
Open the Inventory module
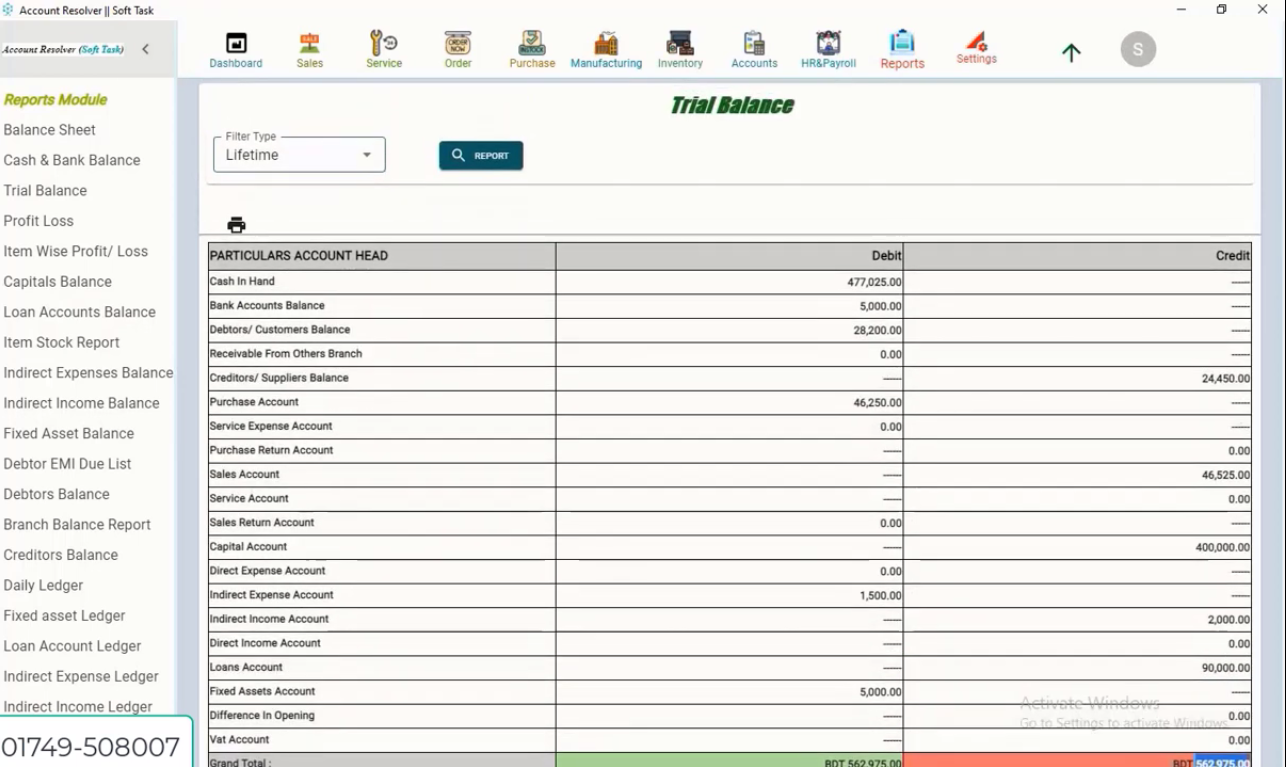pyautogui.click(x=679, y=47)
